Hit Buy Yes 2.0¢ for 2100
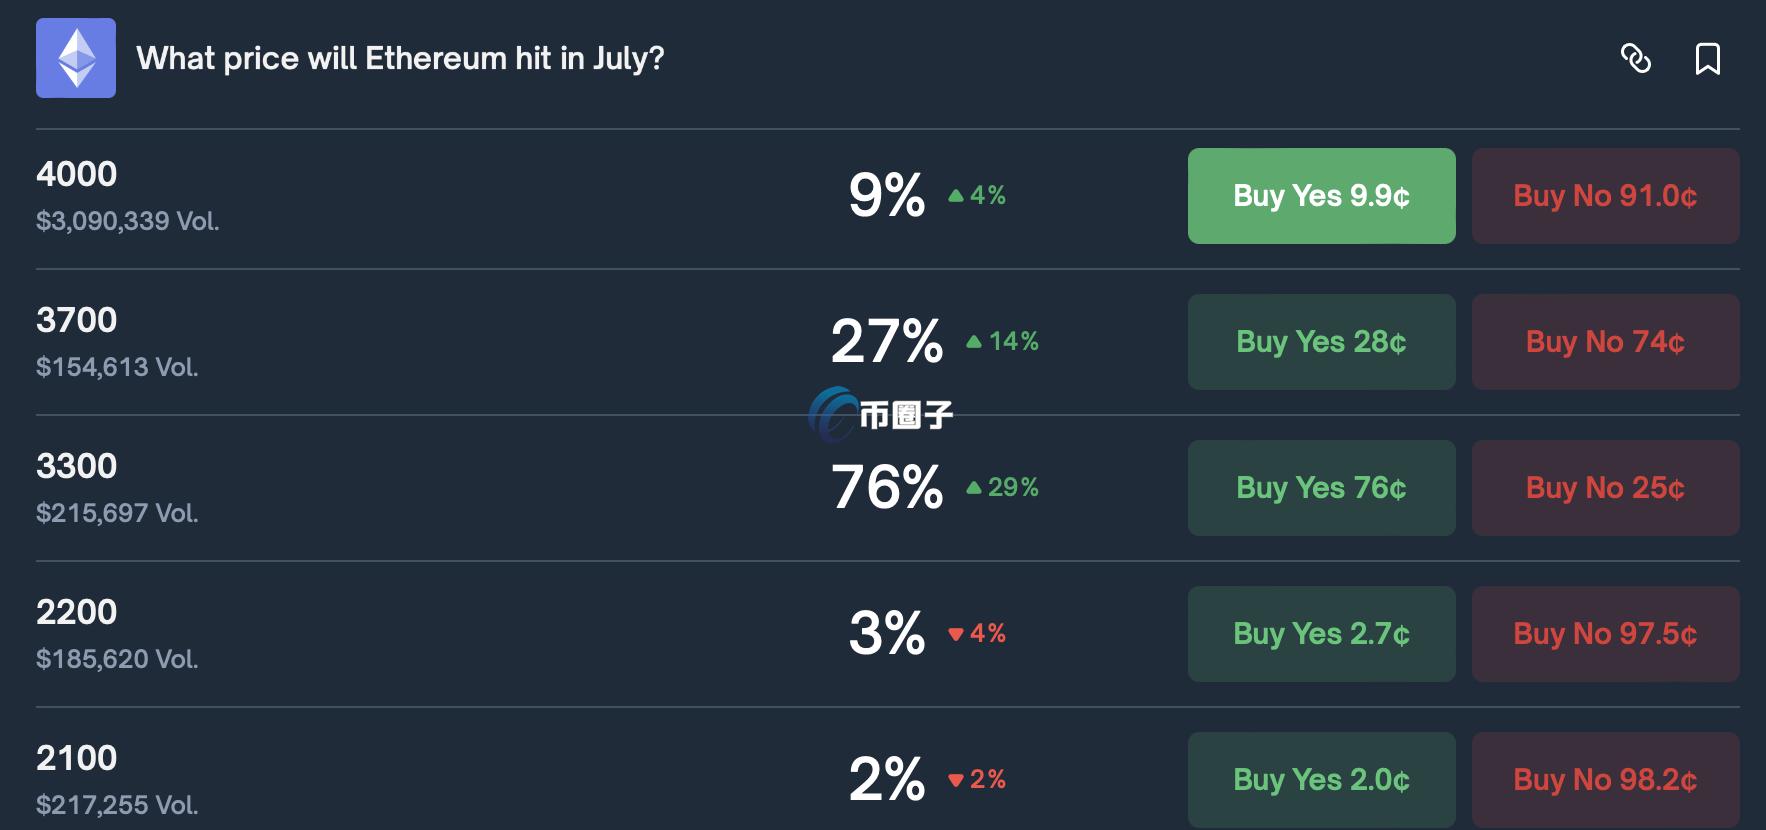 point(1321,779)
